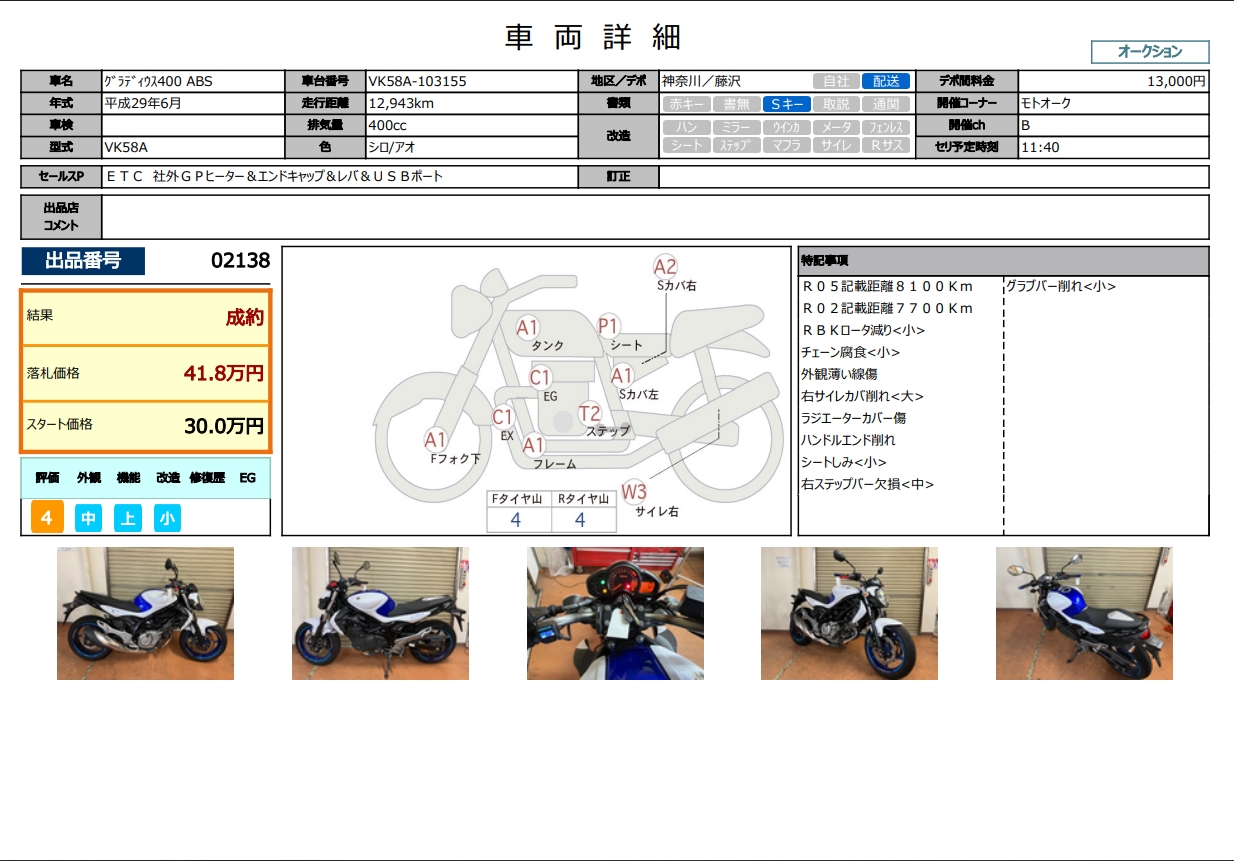Screen dimensions: 1234x861
Task: Click the front tire tread value cell
Action: (x=516, y=520)
